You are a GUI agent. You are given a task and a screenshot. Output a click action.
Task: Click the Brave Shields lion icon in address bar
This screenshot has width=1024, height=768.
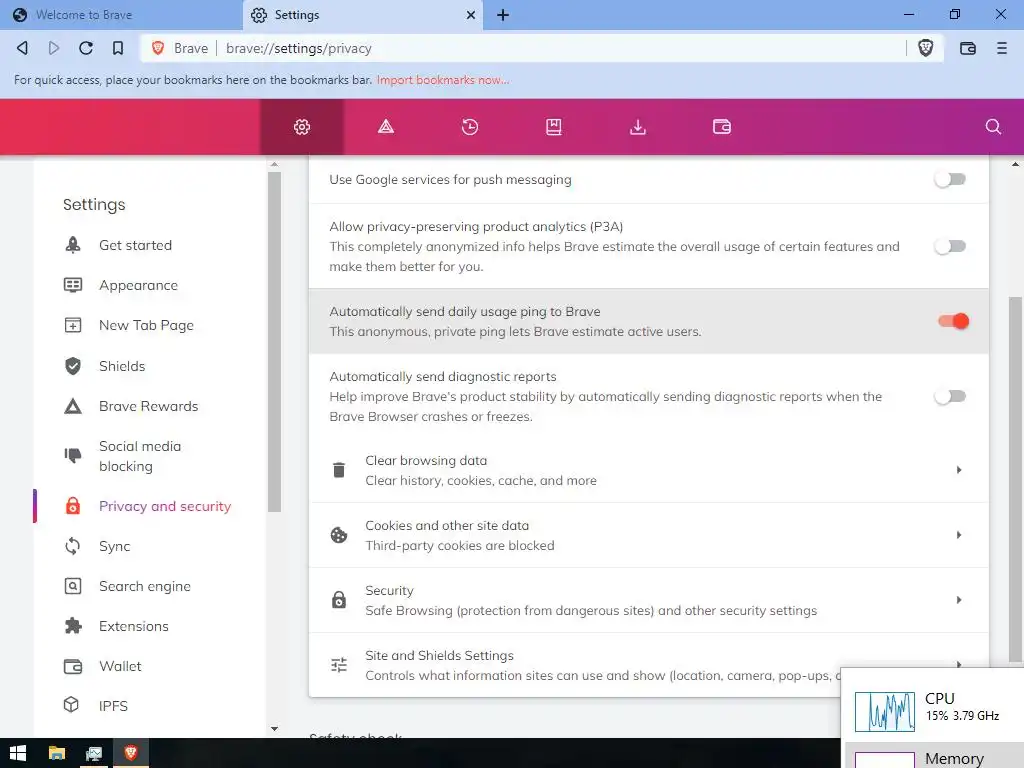[925, 48]
